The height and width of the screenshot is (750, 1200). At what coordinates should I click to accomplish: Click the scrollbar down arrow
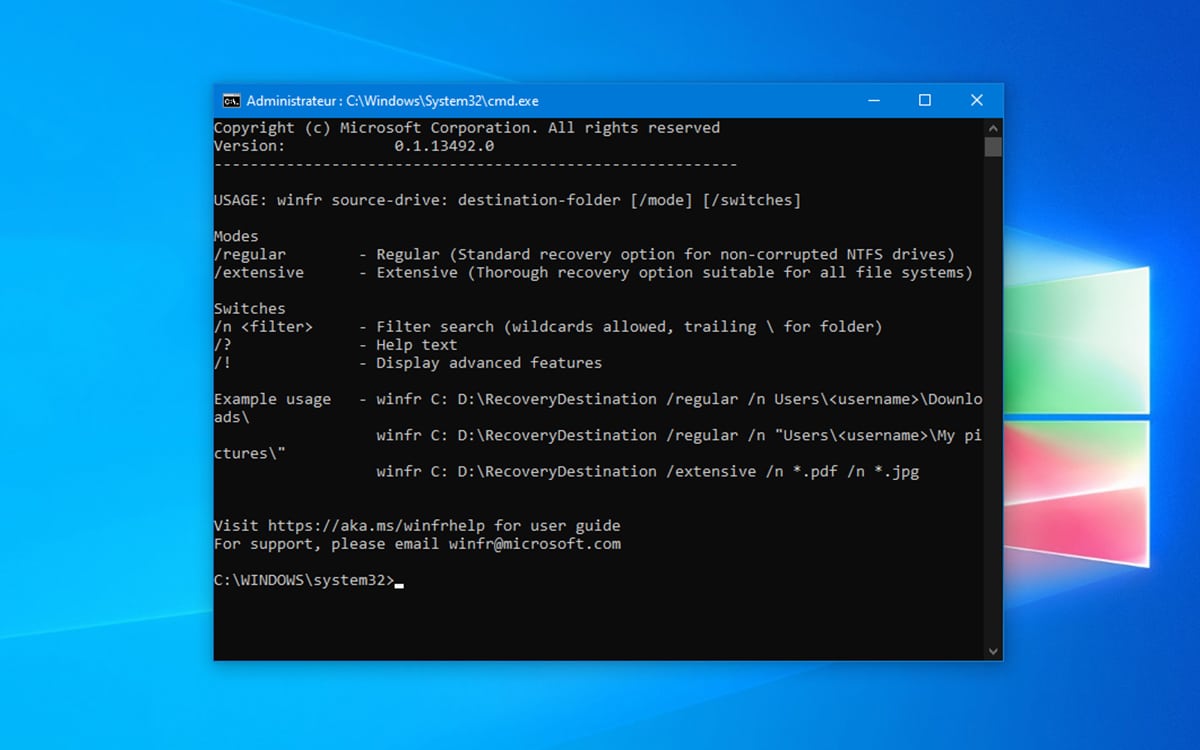point(993,651)
